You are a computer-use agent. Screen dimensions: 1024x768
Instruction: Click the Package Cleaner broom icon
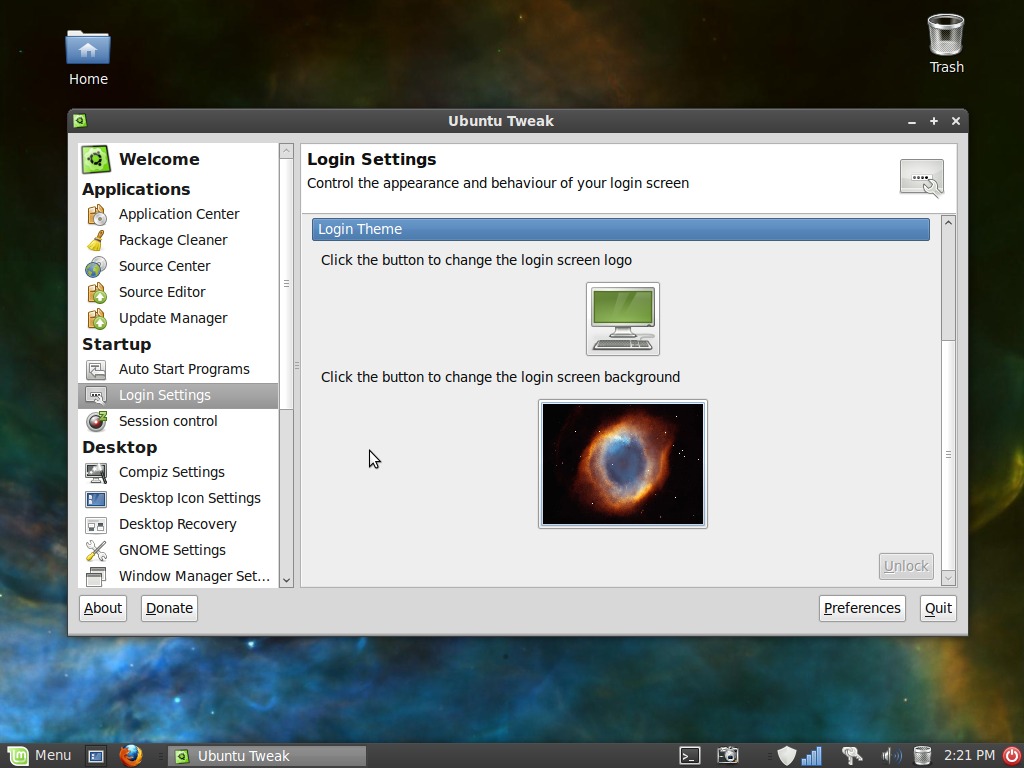pyautogui.click(x=97, y=240)
